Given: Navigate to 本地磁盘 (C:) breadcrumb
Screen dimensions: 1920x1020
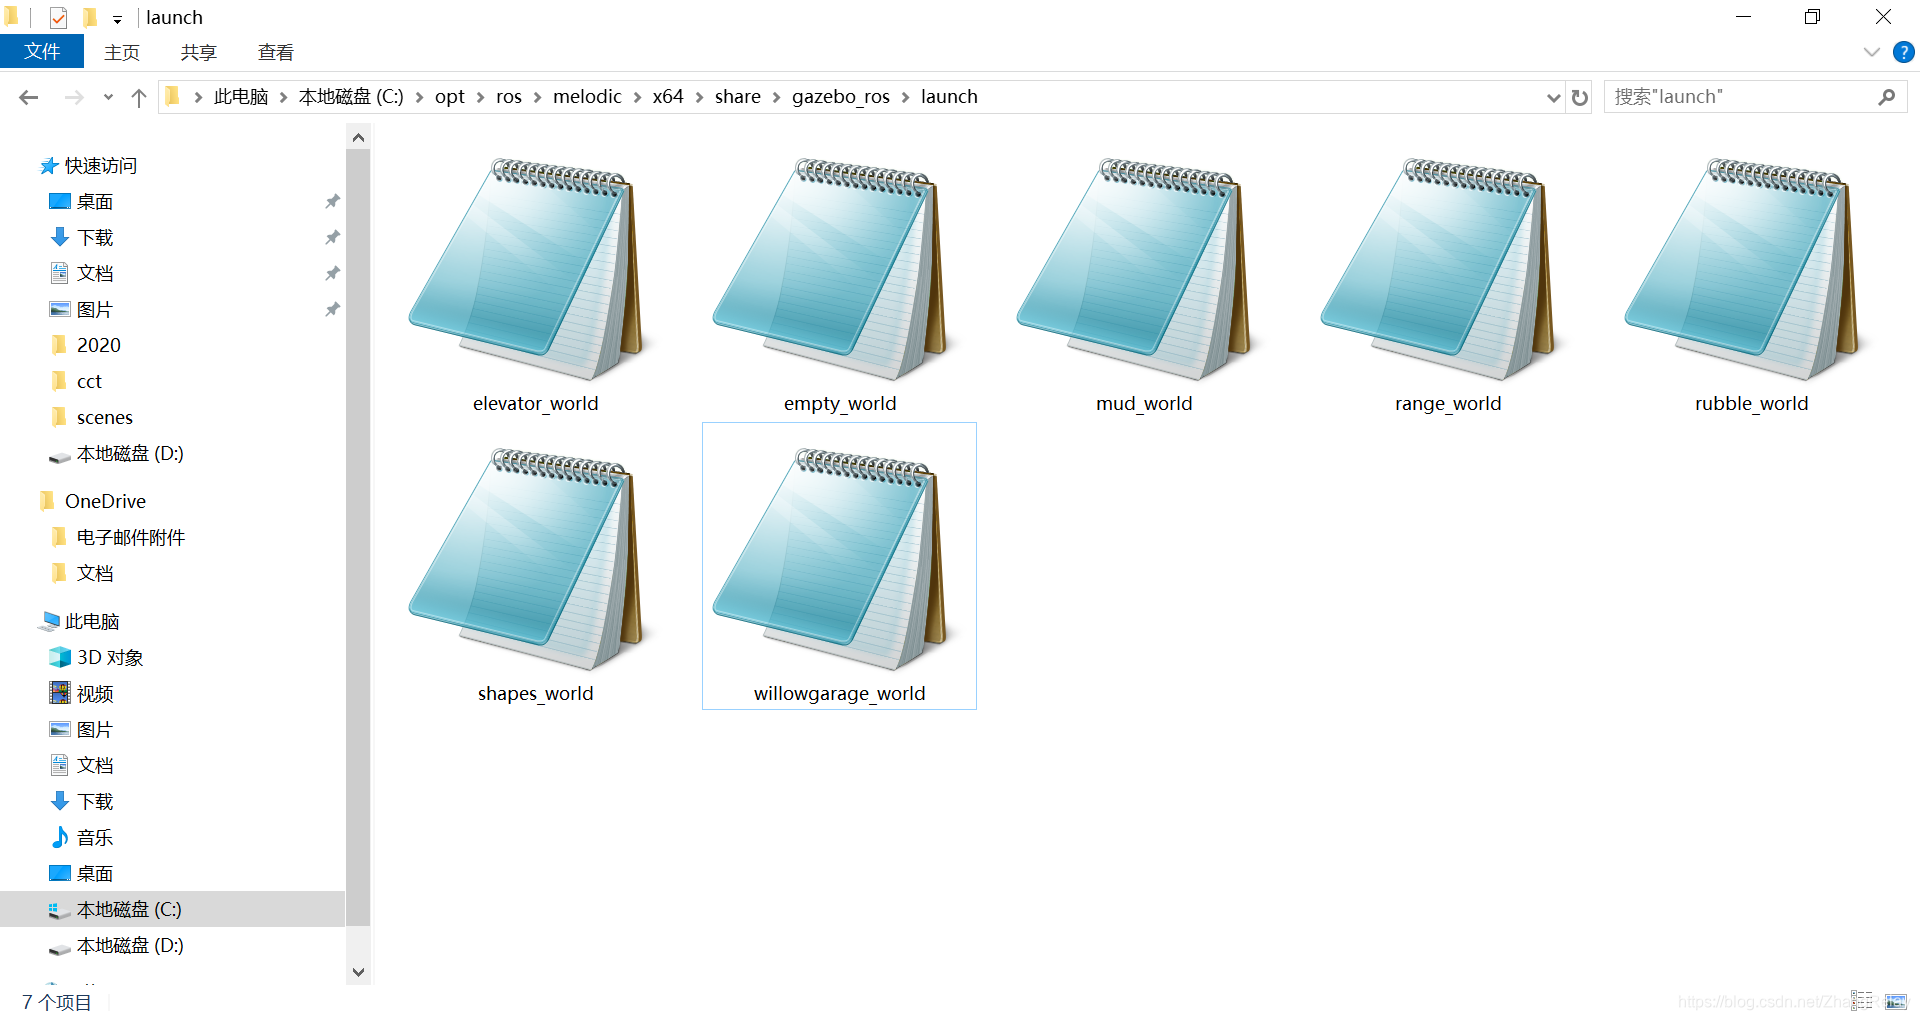Looking at the screenshot, I should point(351,97).
